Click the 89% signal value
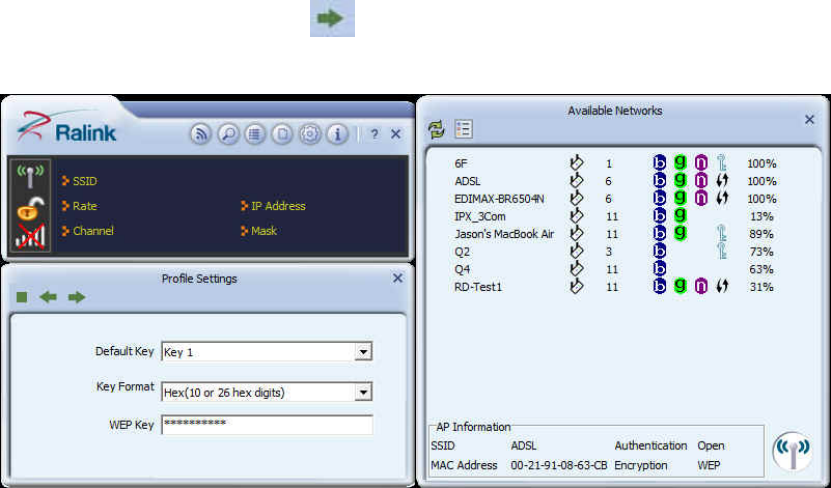The image size is (831, 488). (x=762, y=234)
